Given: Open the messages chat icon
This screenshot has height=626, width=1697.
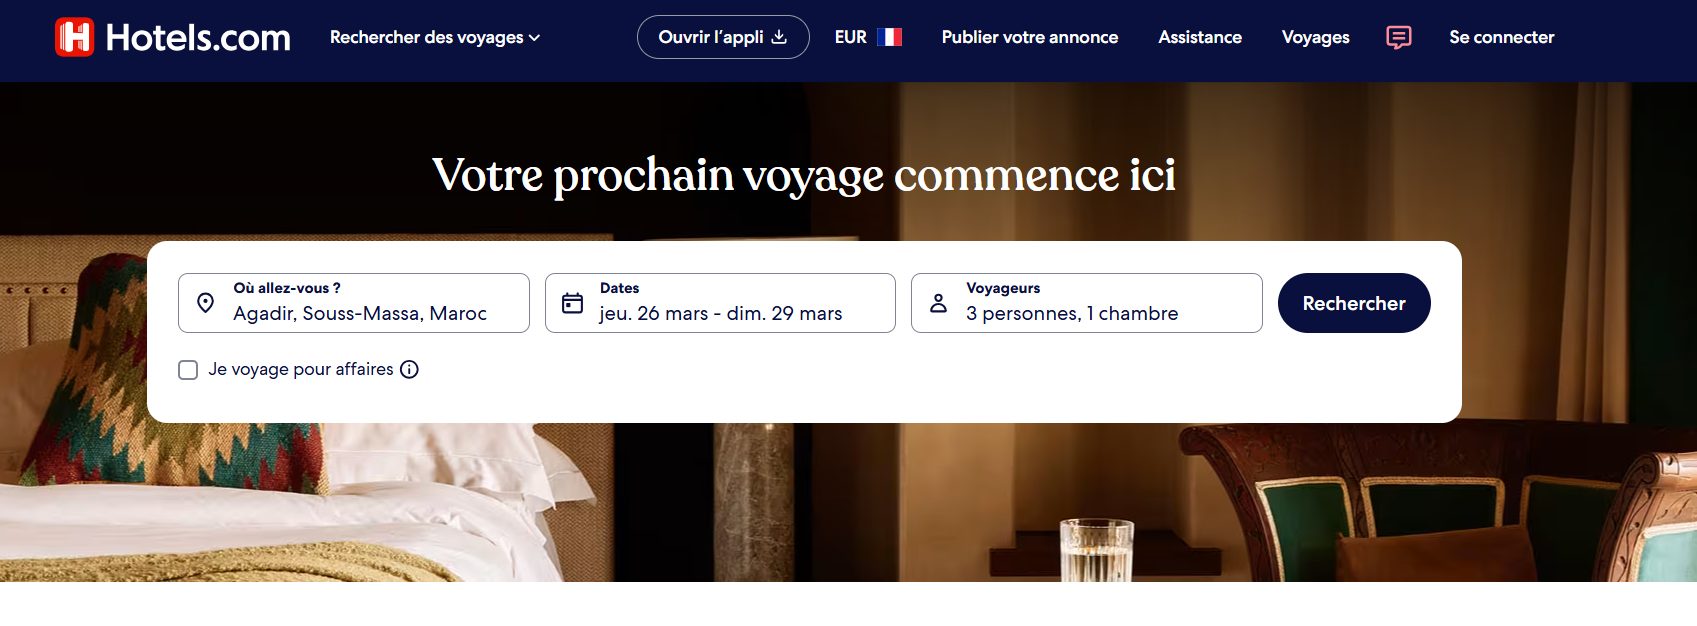Looking at the screenshot, I should [1399, 37].
